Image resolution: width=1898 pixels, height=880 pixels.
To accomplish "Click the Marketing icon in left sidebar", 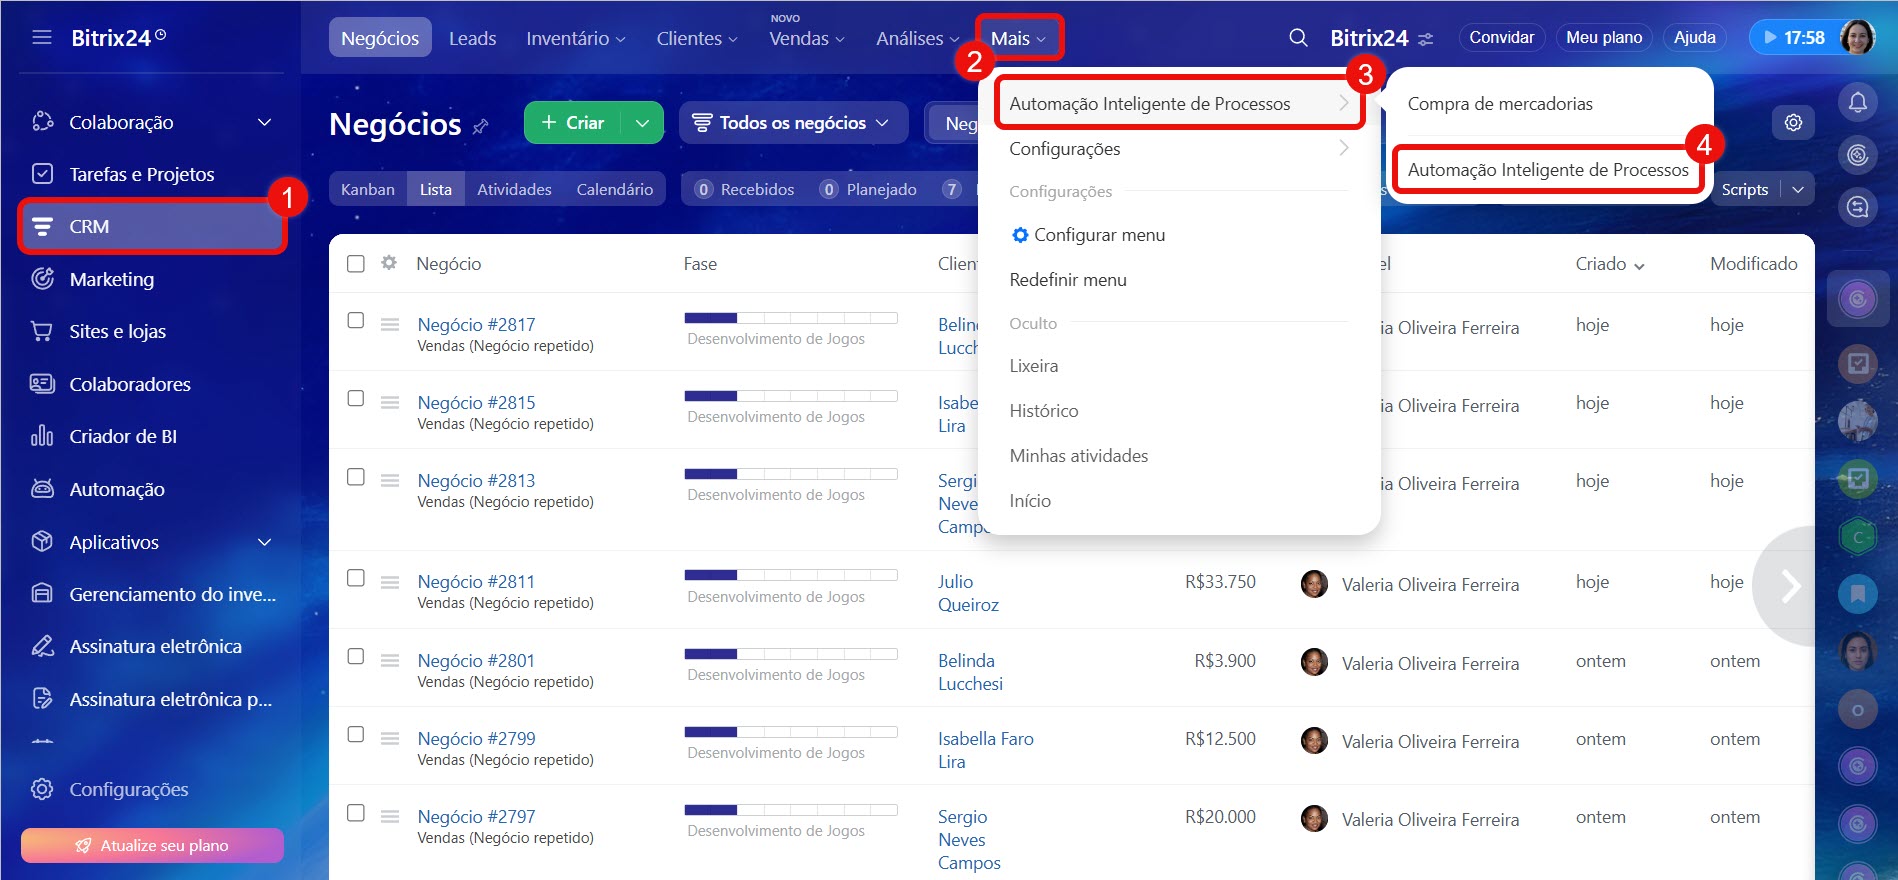I will [42, 279].
